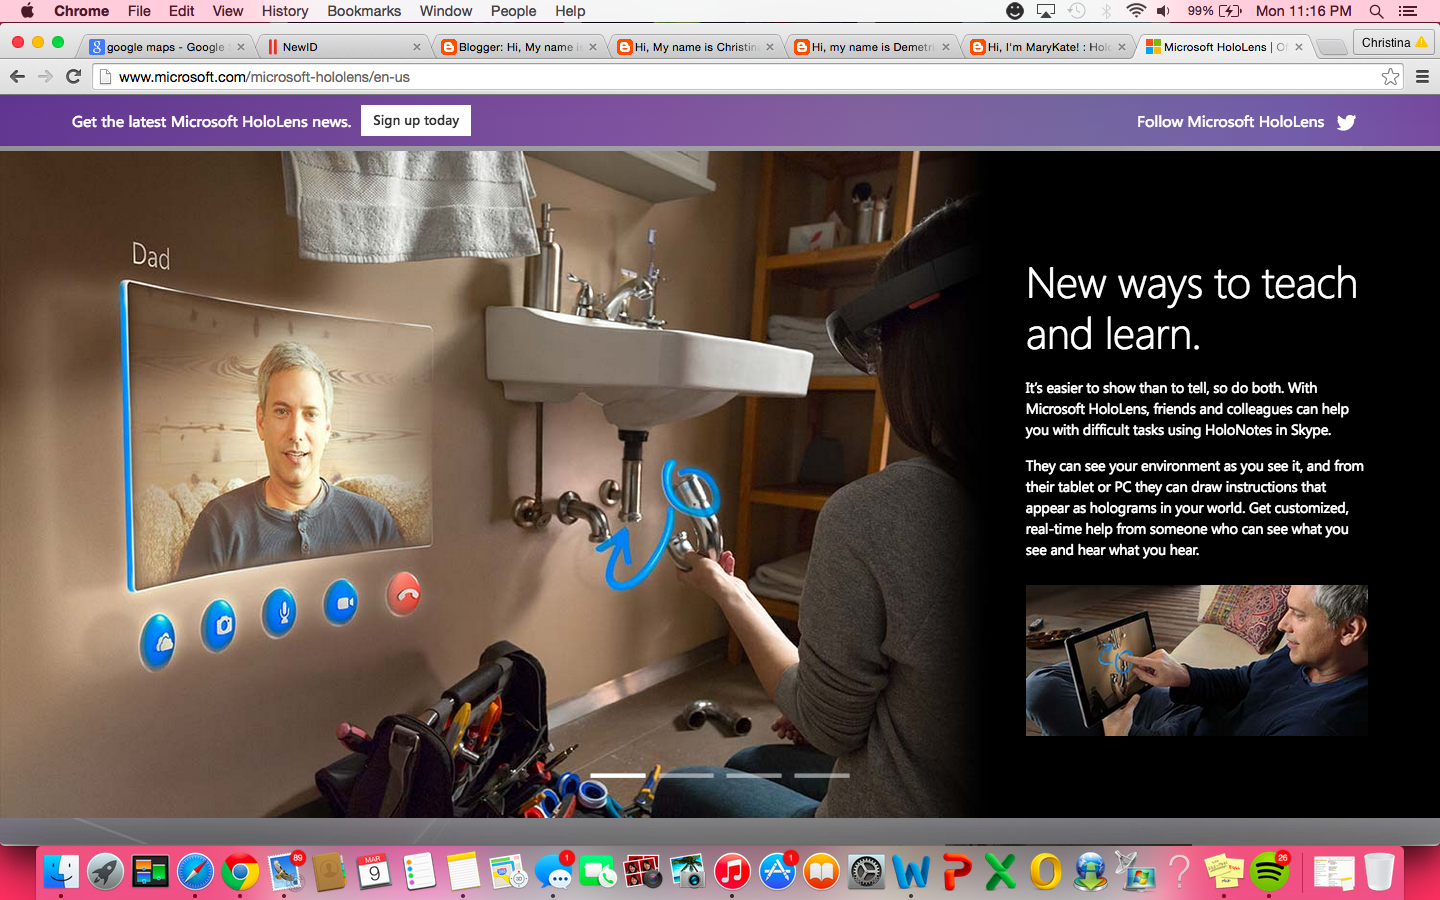This screenshot has height=900, width=1440.
Task: Click the video camera hologram button
Action: pyautogui.click(x=342, y=603)
